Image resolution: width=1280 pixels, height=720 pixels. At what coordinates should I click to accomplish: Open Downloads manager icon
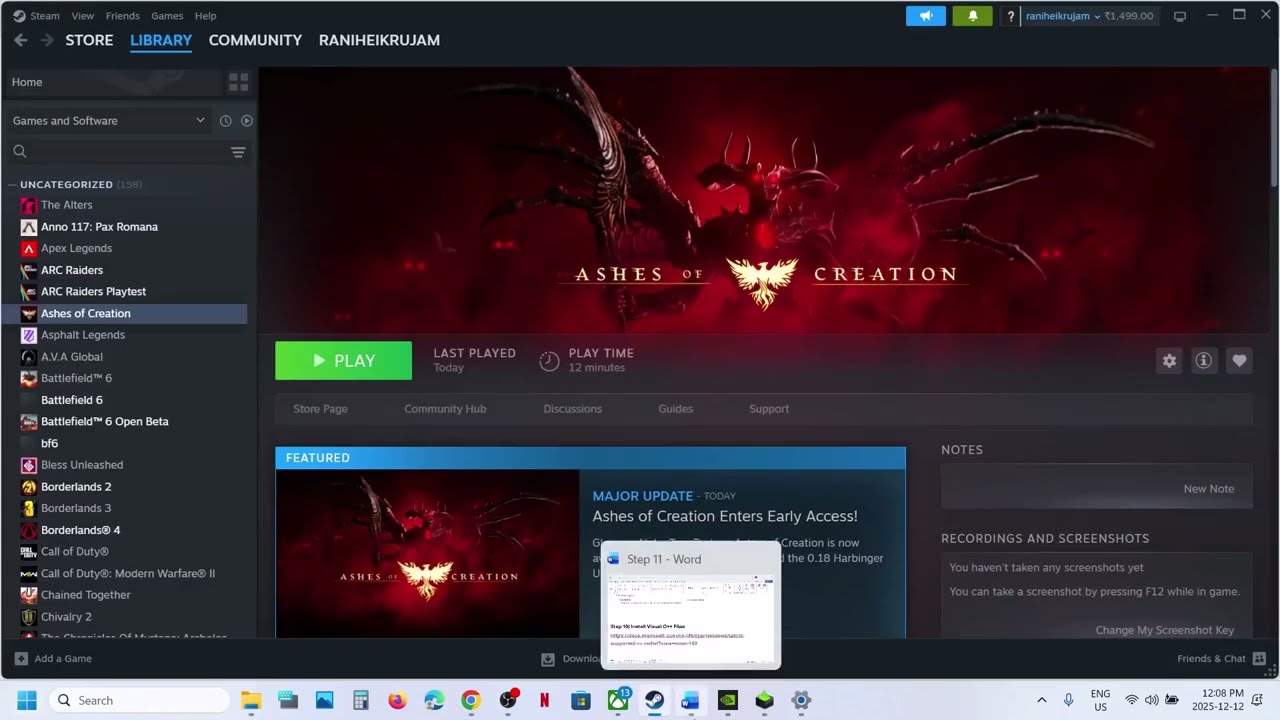point(548,659)
